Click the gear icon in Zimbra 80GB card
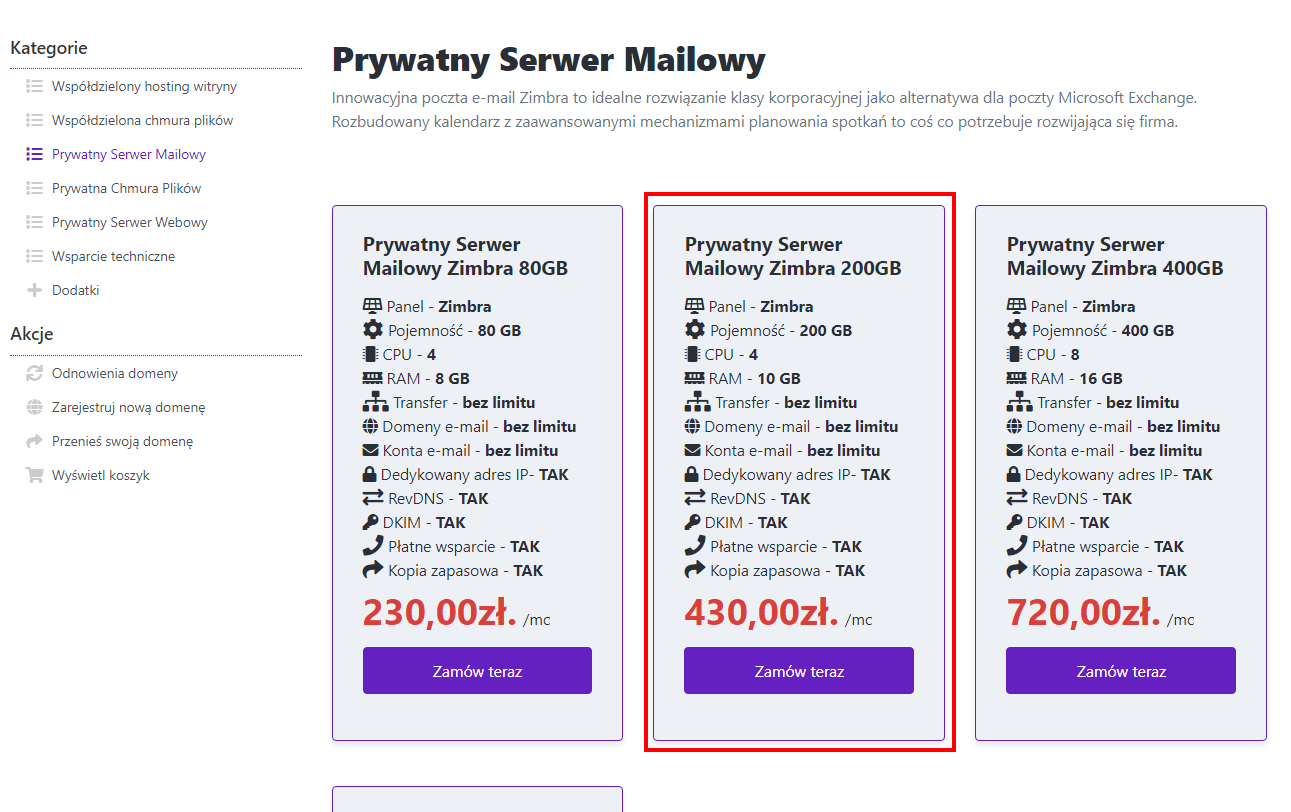The image size is (1291, 812). [372, 331]
